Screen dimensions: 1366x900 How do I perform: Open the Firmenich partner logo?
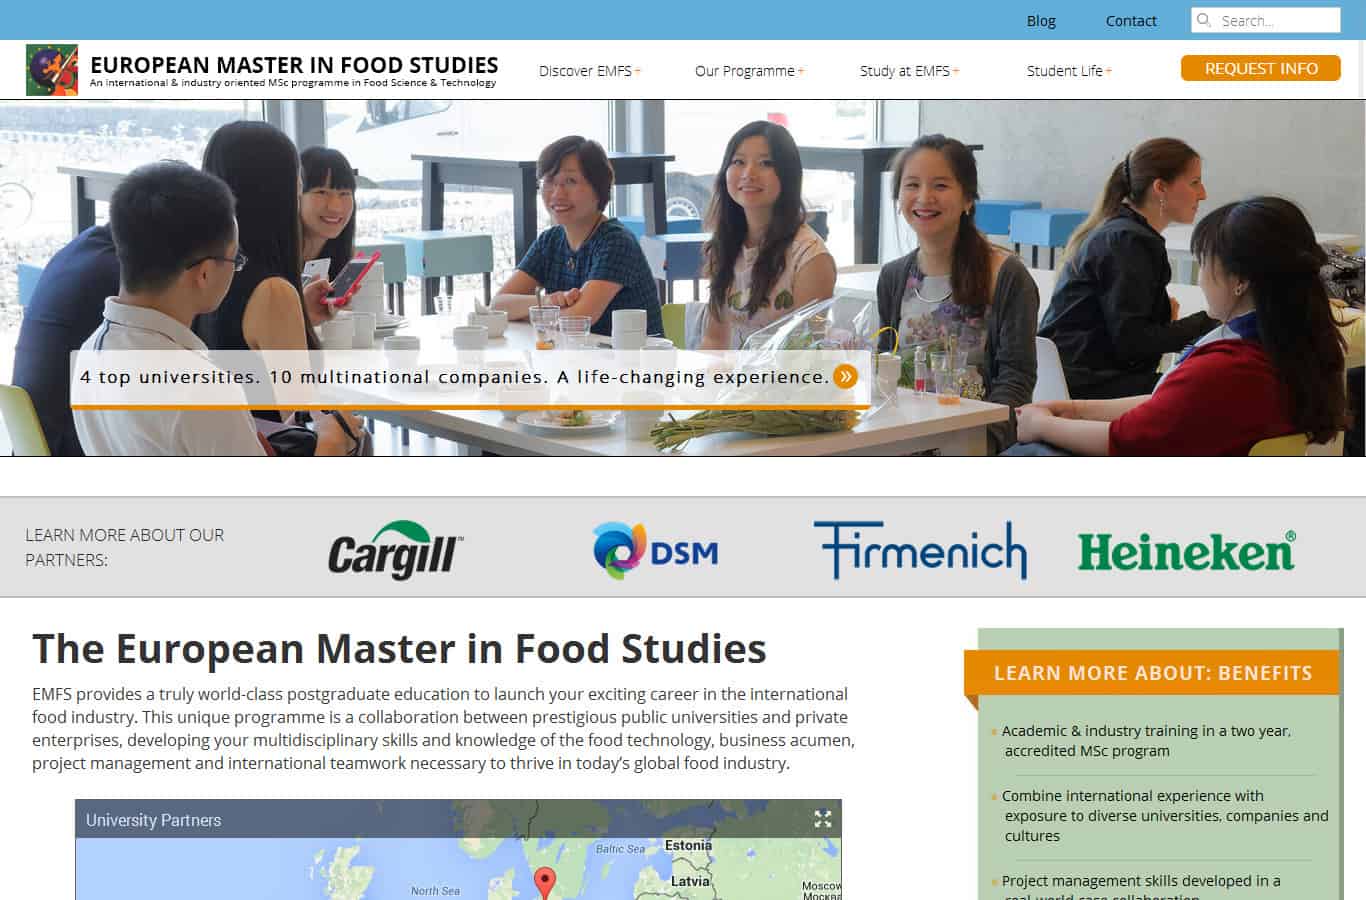click(920, 550)
